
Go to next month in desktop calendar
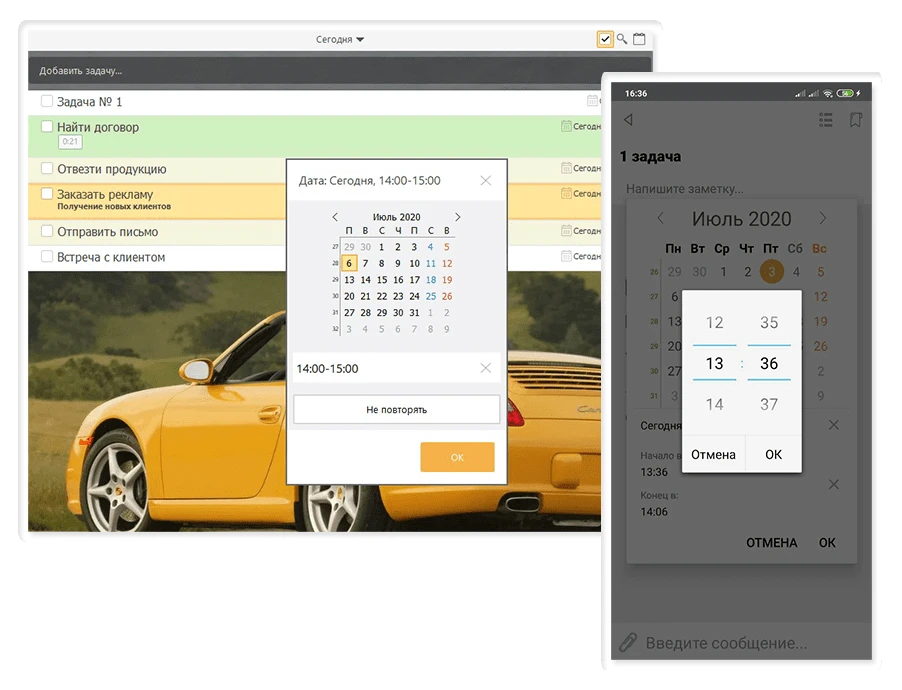[458, 217]
